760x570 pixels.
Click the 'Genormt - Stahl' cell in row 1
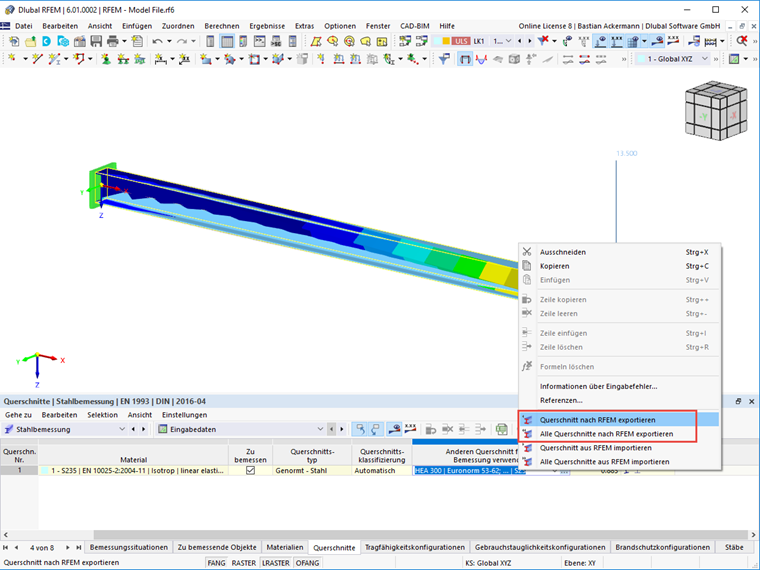[312, 471]
